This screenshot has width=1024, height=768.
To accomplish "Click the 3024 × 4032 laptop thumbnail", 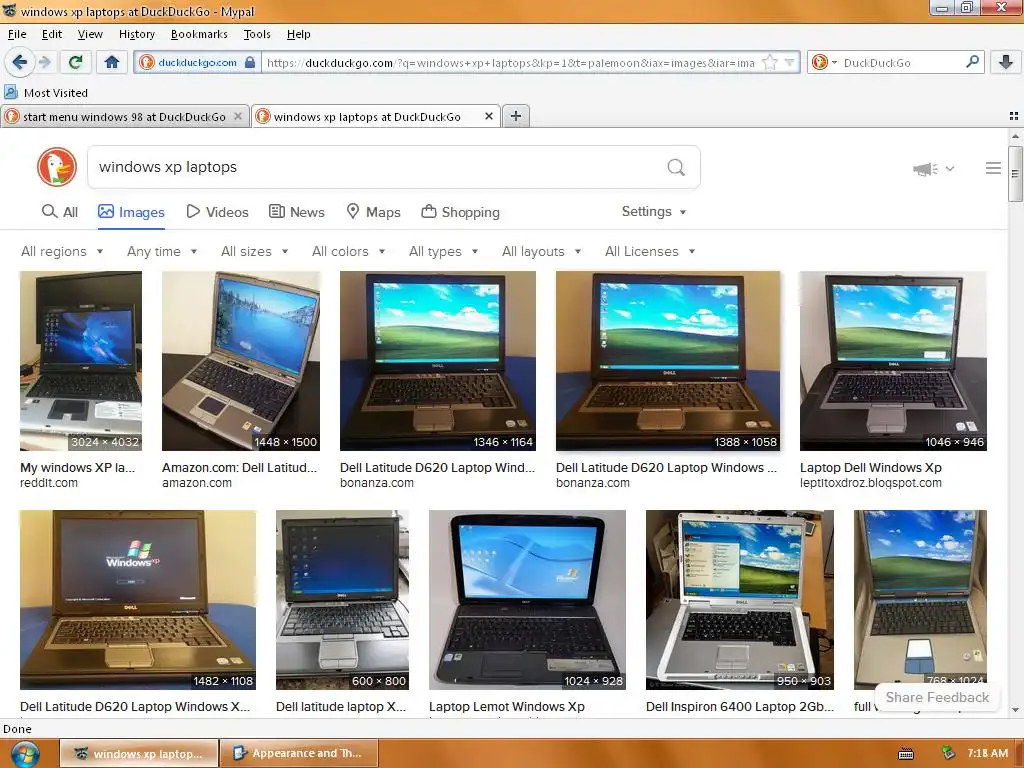I will pos(81,360).
